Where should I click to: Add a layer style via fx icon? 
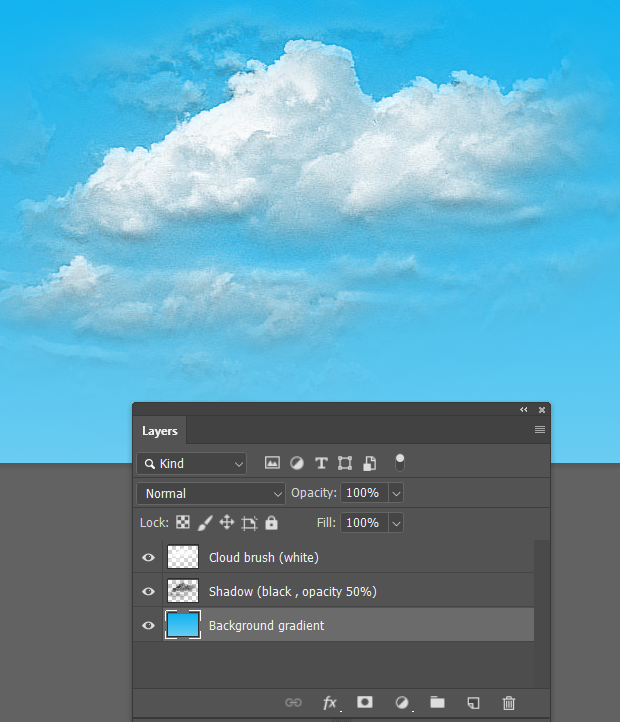pos(330,703)
